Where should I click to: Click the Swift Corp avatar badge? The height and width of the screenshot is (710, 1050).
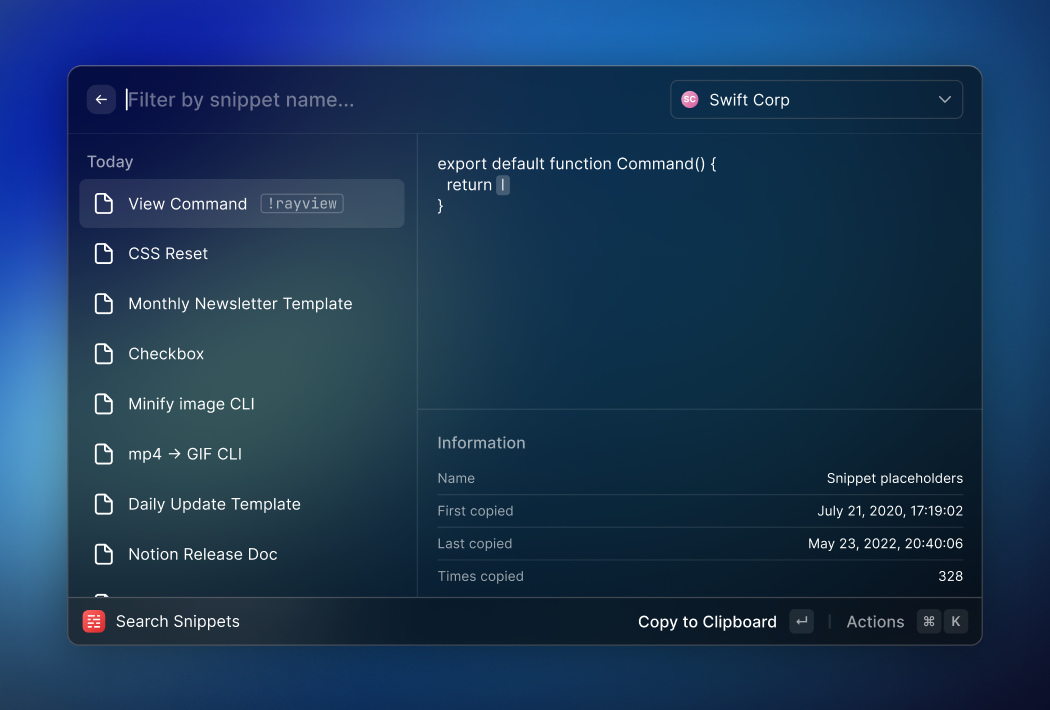(x=689, y=100)
